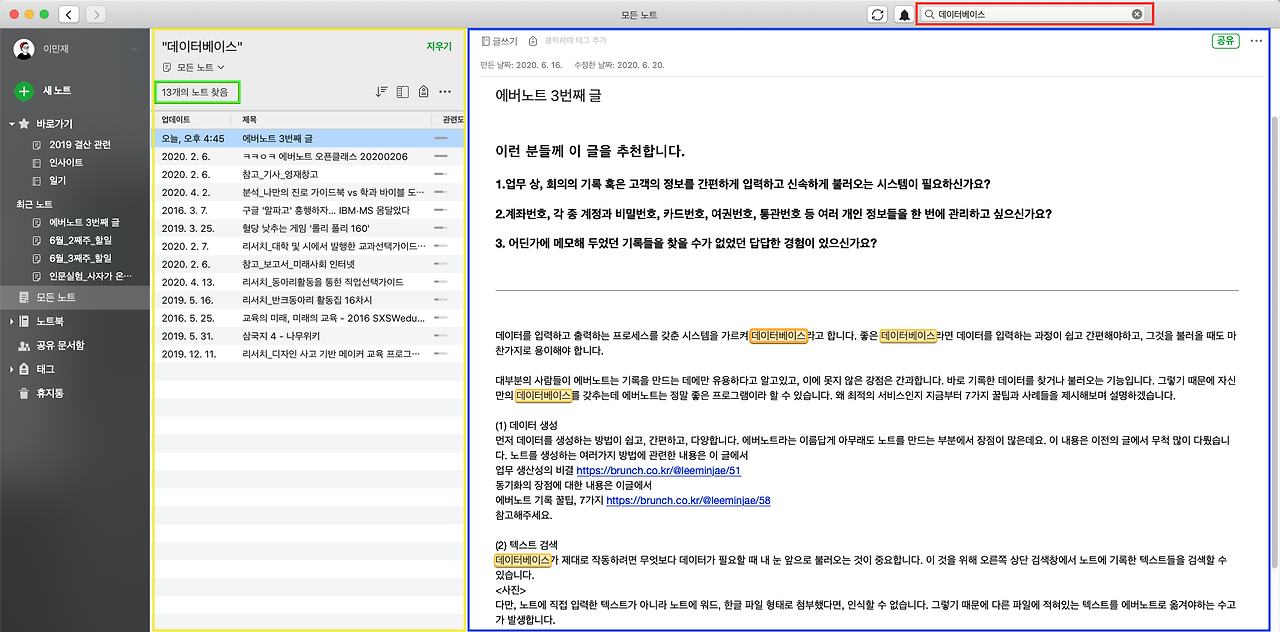Image resolution: width=1280 pixels, height=632 pixels.
Task: Go back with the left arrow button
Action: 69,15
